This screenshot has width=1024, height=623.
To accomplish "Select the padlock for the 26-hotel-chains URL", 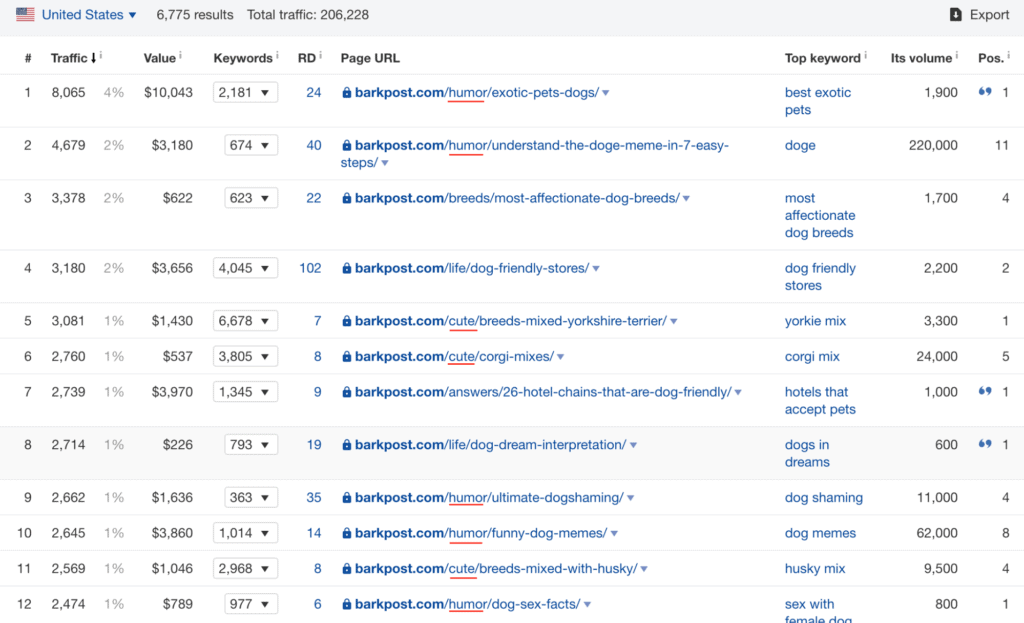I will 347,392.
